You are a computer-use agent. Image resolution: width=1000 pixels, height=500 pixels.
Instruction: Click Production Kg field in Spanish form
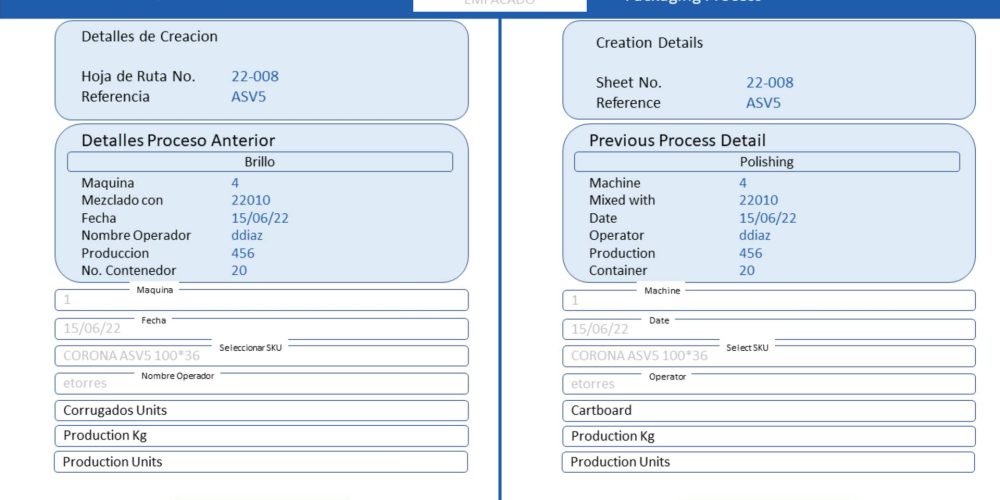pos(260,436)
